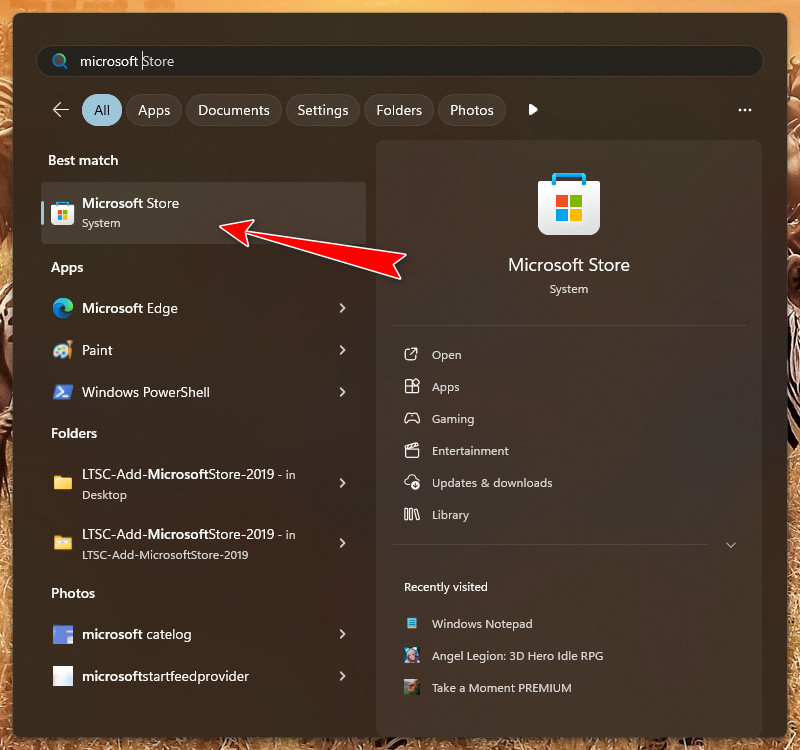Click the search text field

pyautogui.click(x=400, y=61)
